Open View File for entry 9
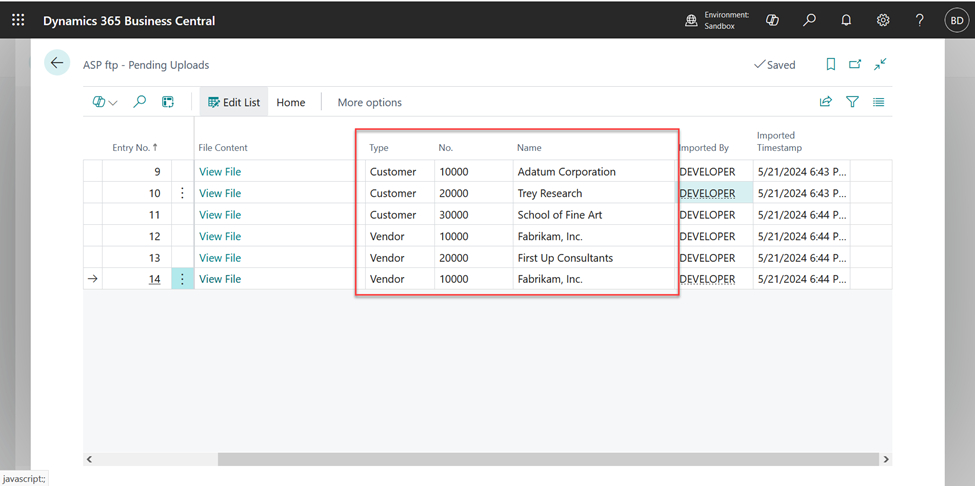 (x=220, y=172)
